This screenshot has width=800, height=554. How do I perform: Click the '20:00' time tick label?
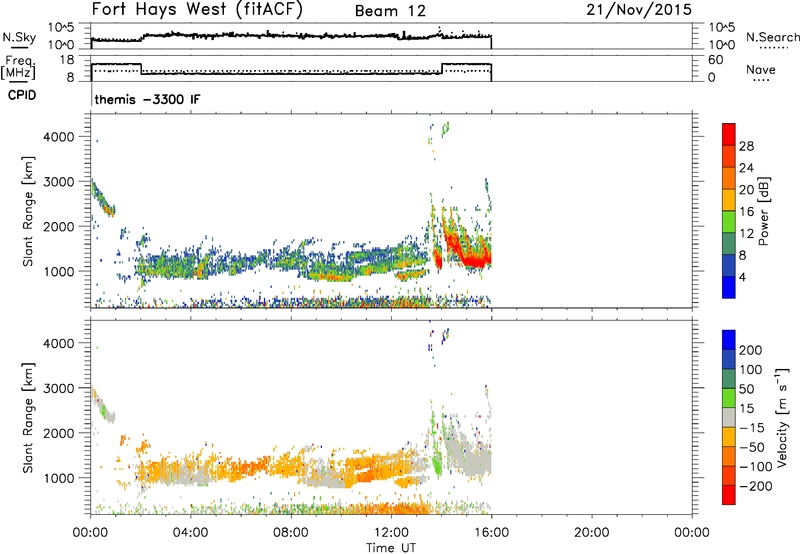tap(591, 533)
